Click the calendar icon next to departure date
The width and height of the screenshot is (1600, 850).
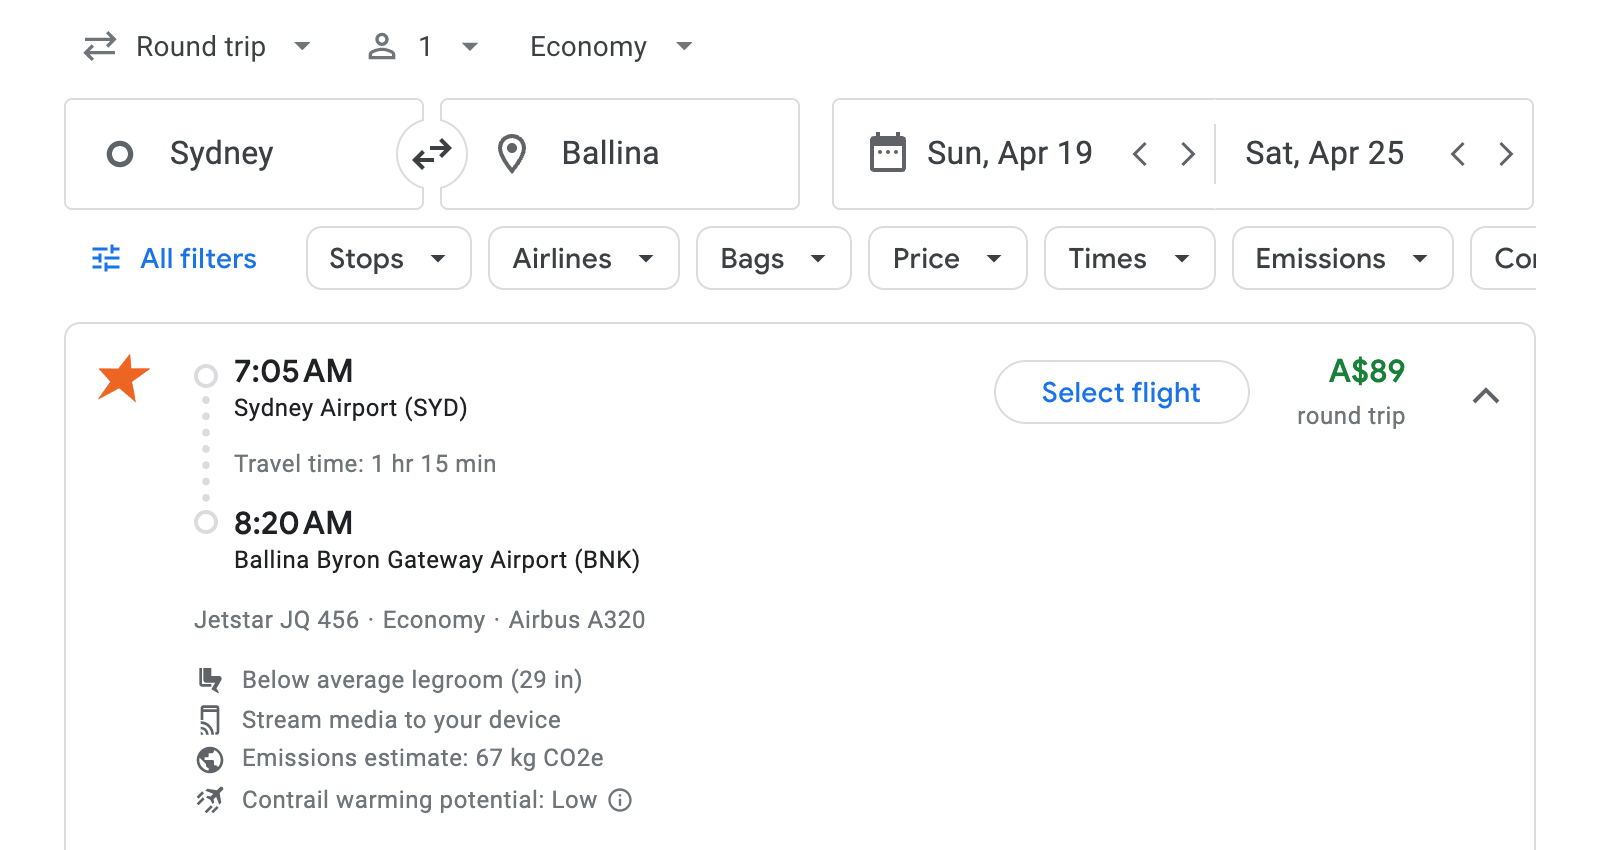tap(886, 152)
